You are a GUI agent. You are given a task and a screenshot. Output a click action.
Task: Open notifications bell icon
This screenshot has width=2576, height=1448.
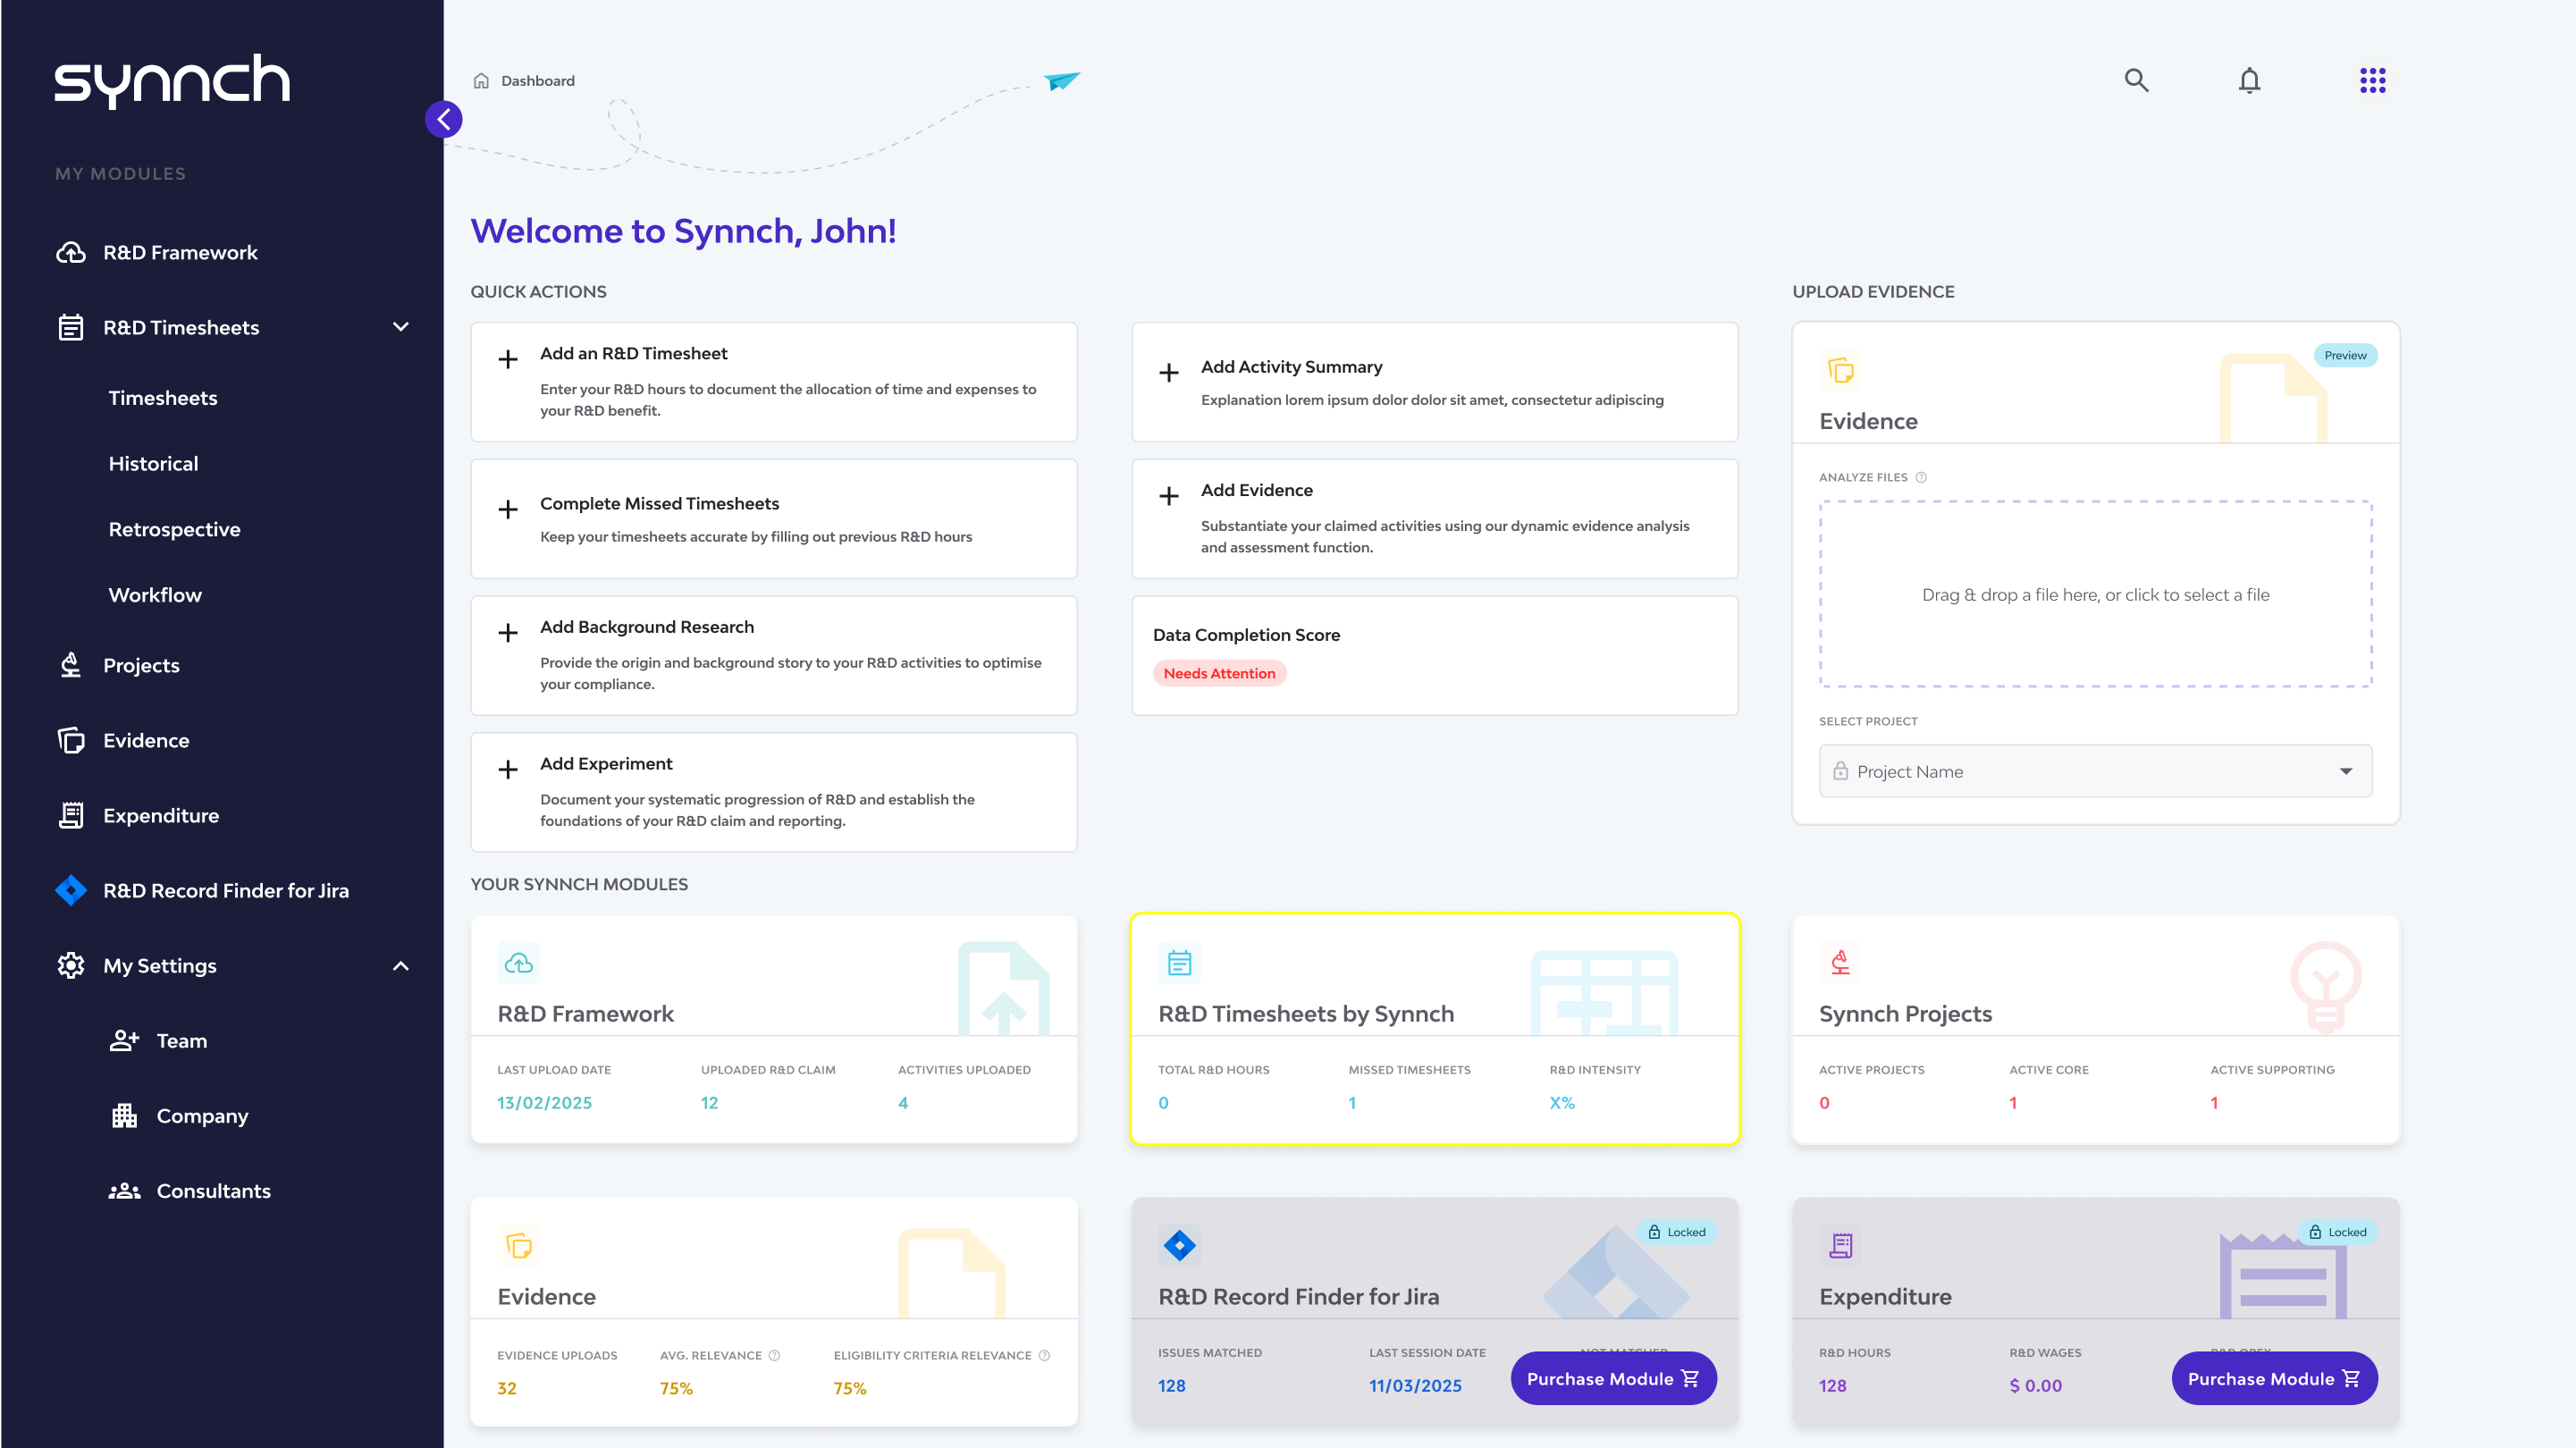(x=2249, y=80)
